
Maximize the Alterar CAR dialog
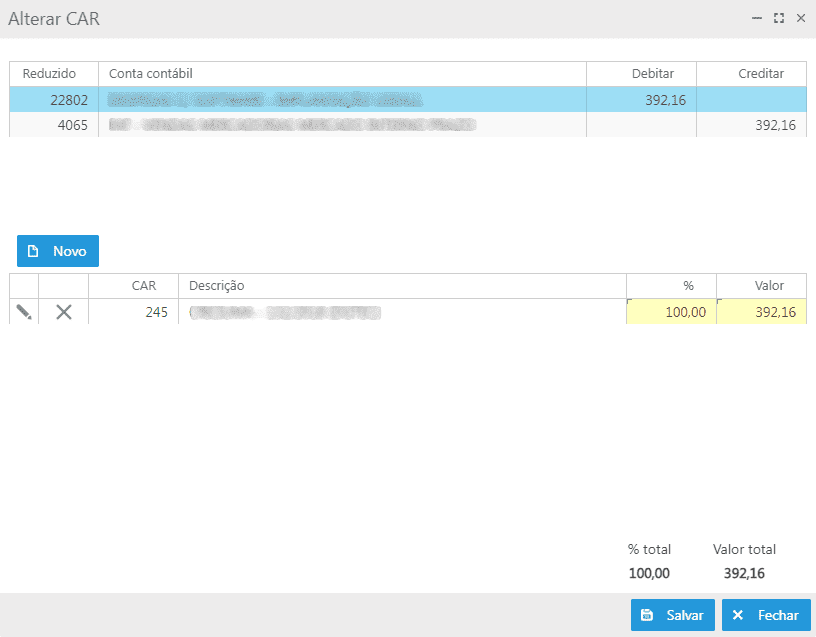point(779,18)
